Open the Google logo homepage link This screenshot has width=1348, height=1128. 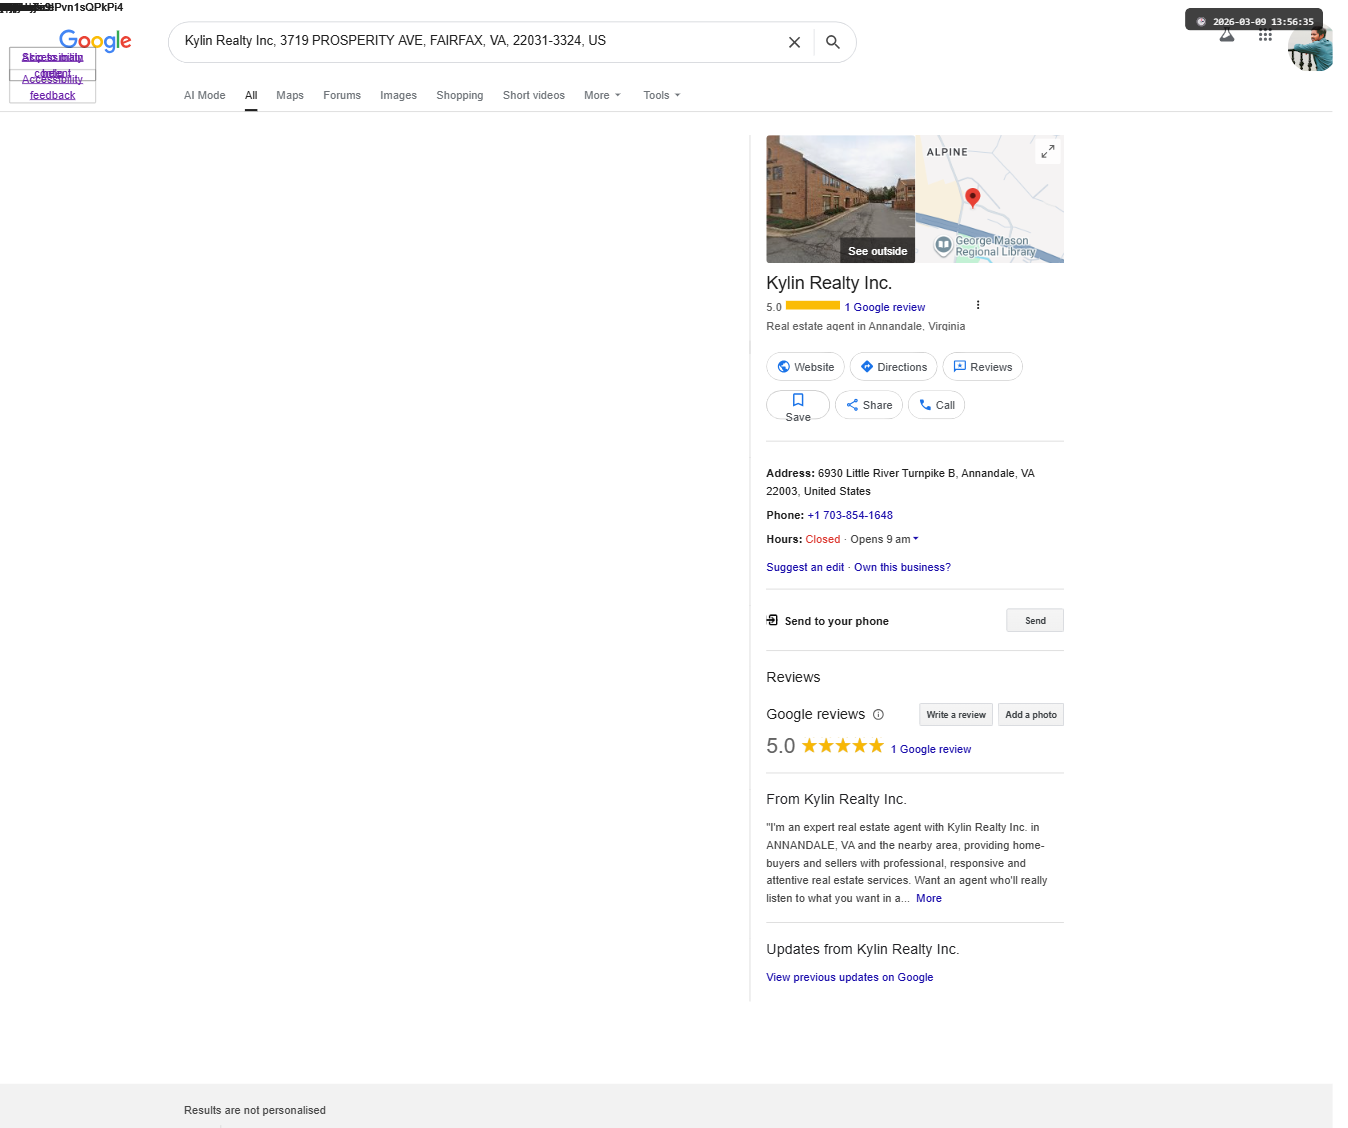coord(95,41)
